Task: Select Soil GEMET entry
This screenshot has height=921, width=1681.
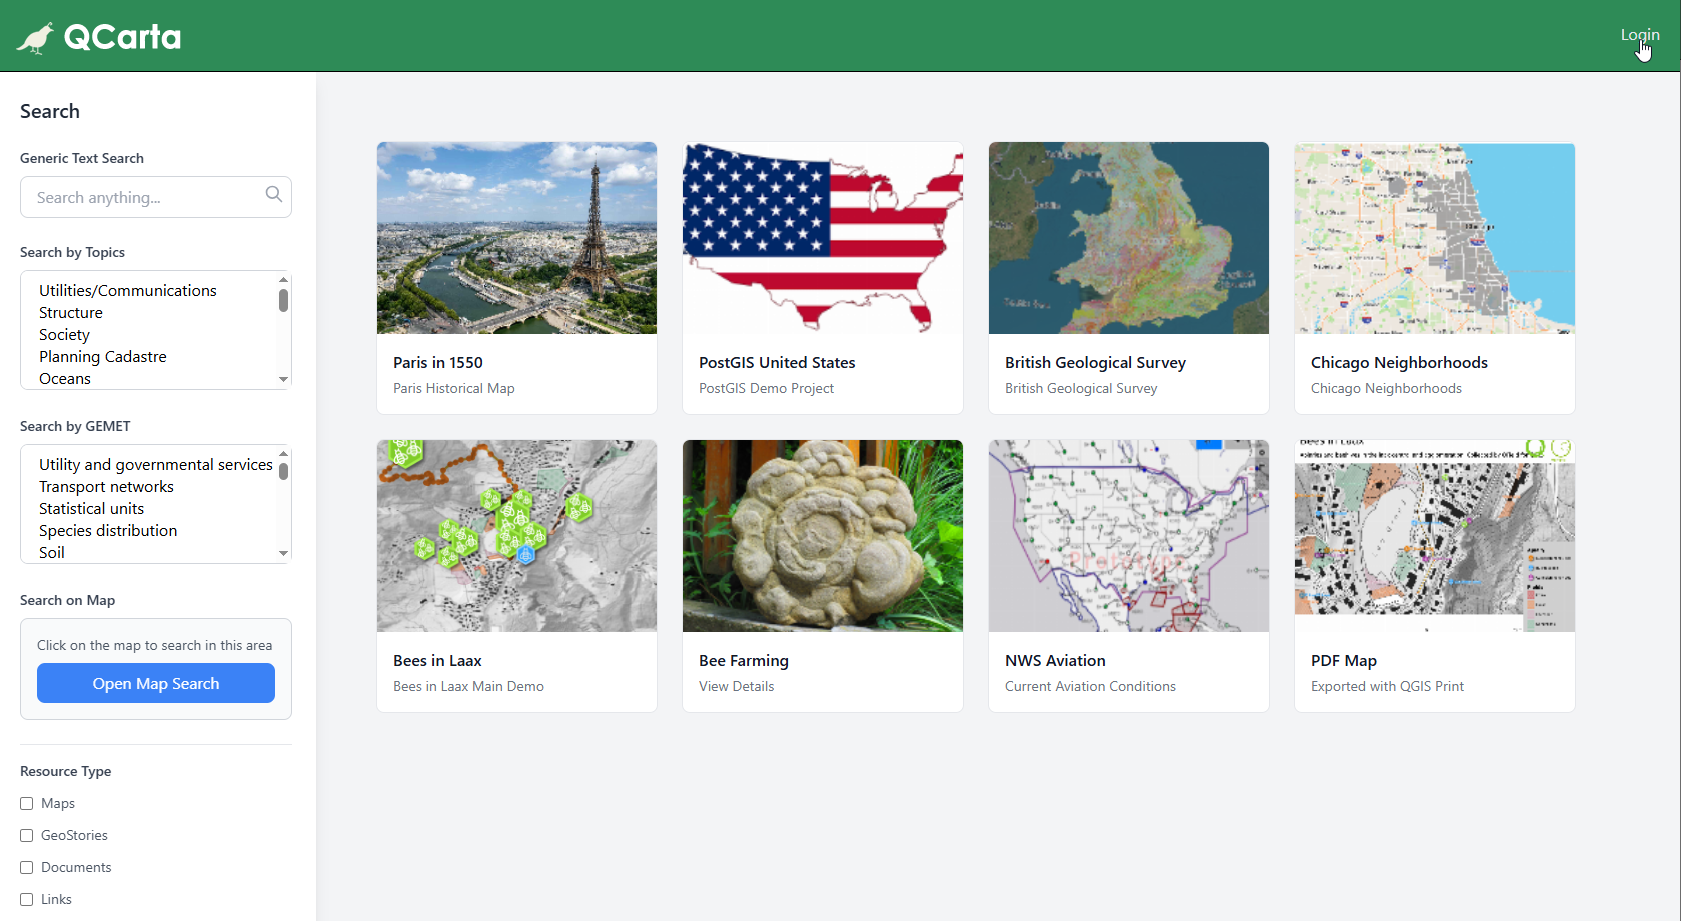Action: (x=52, y=552)
